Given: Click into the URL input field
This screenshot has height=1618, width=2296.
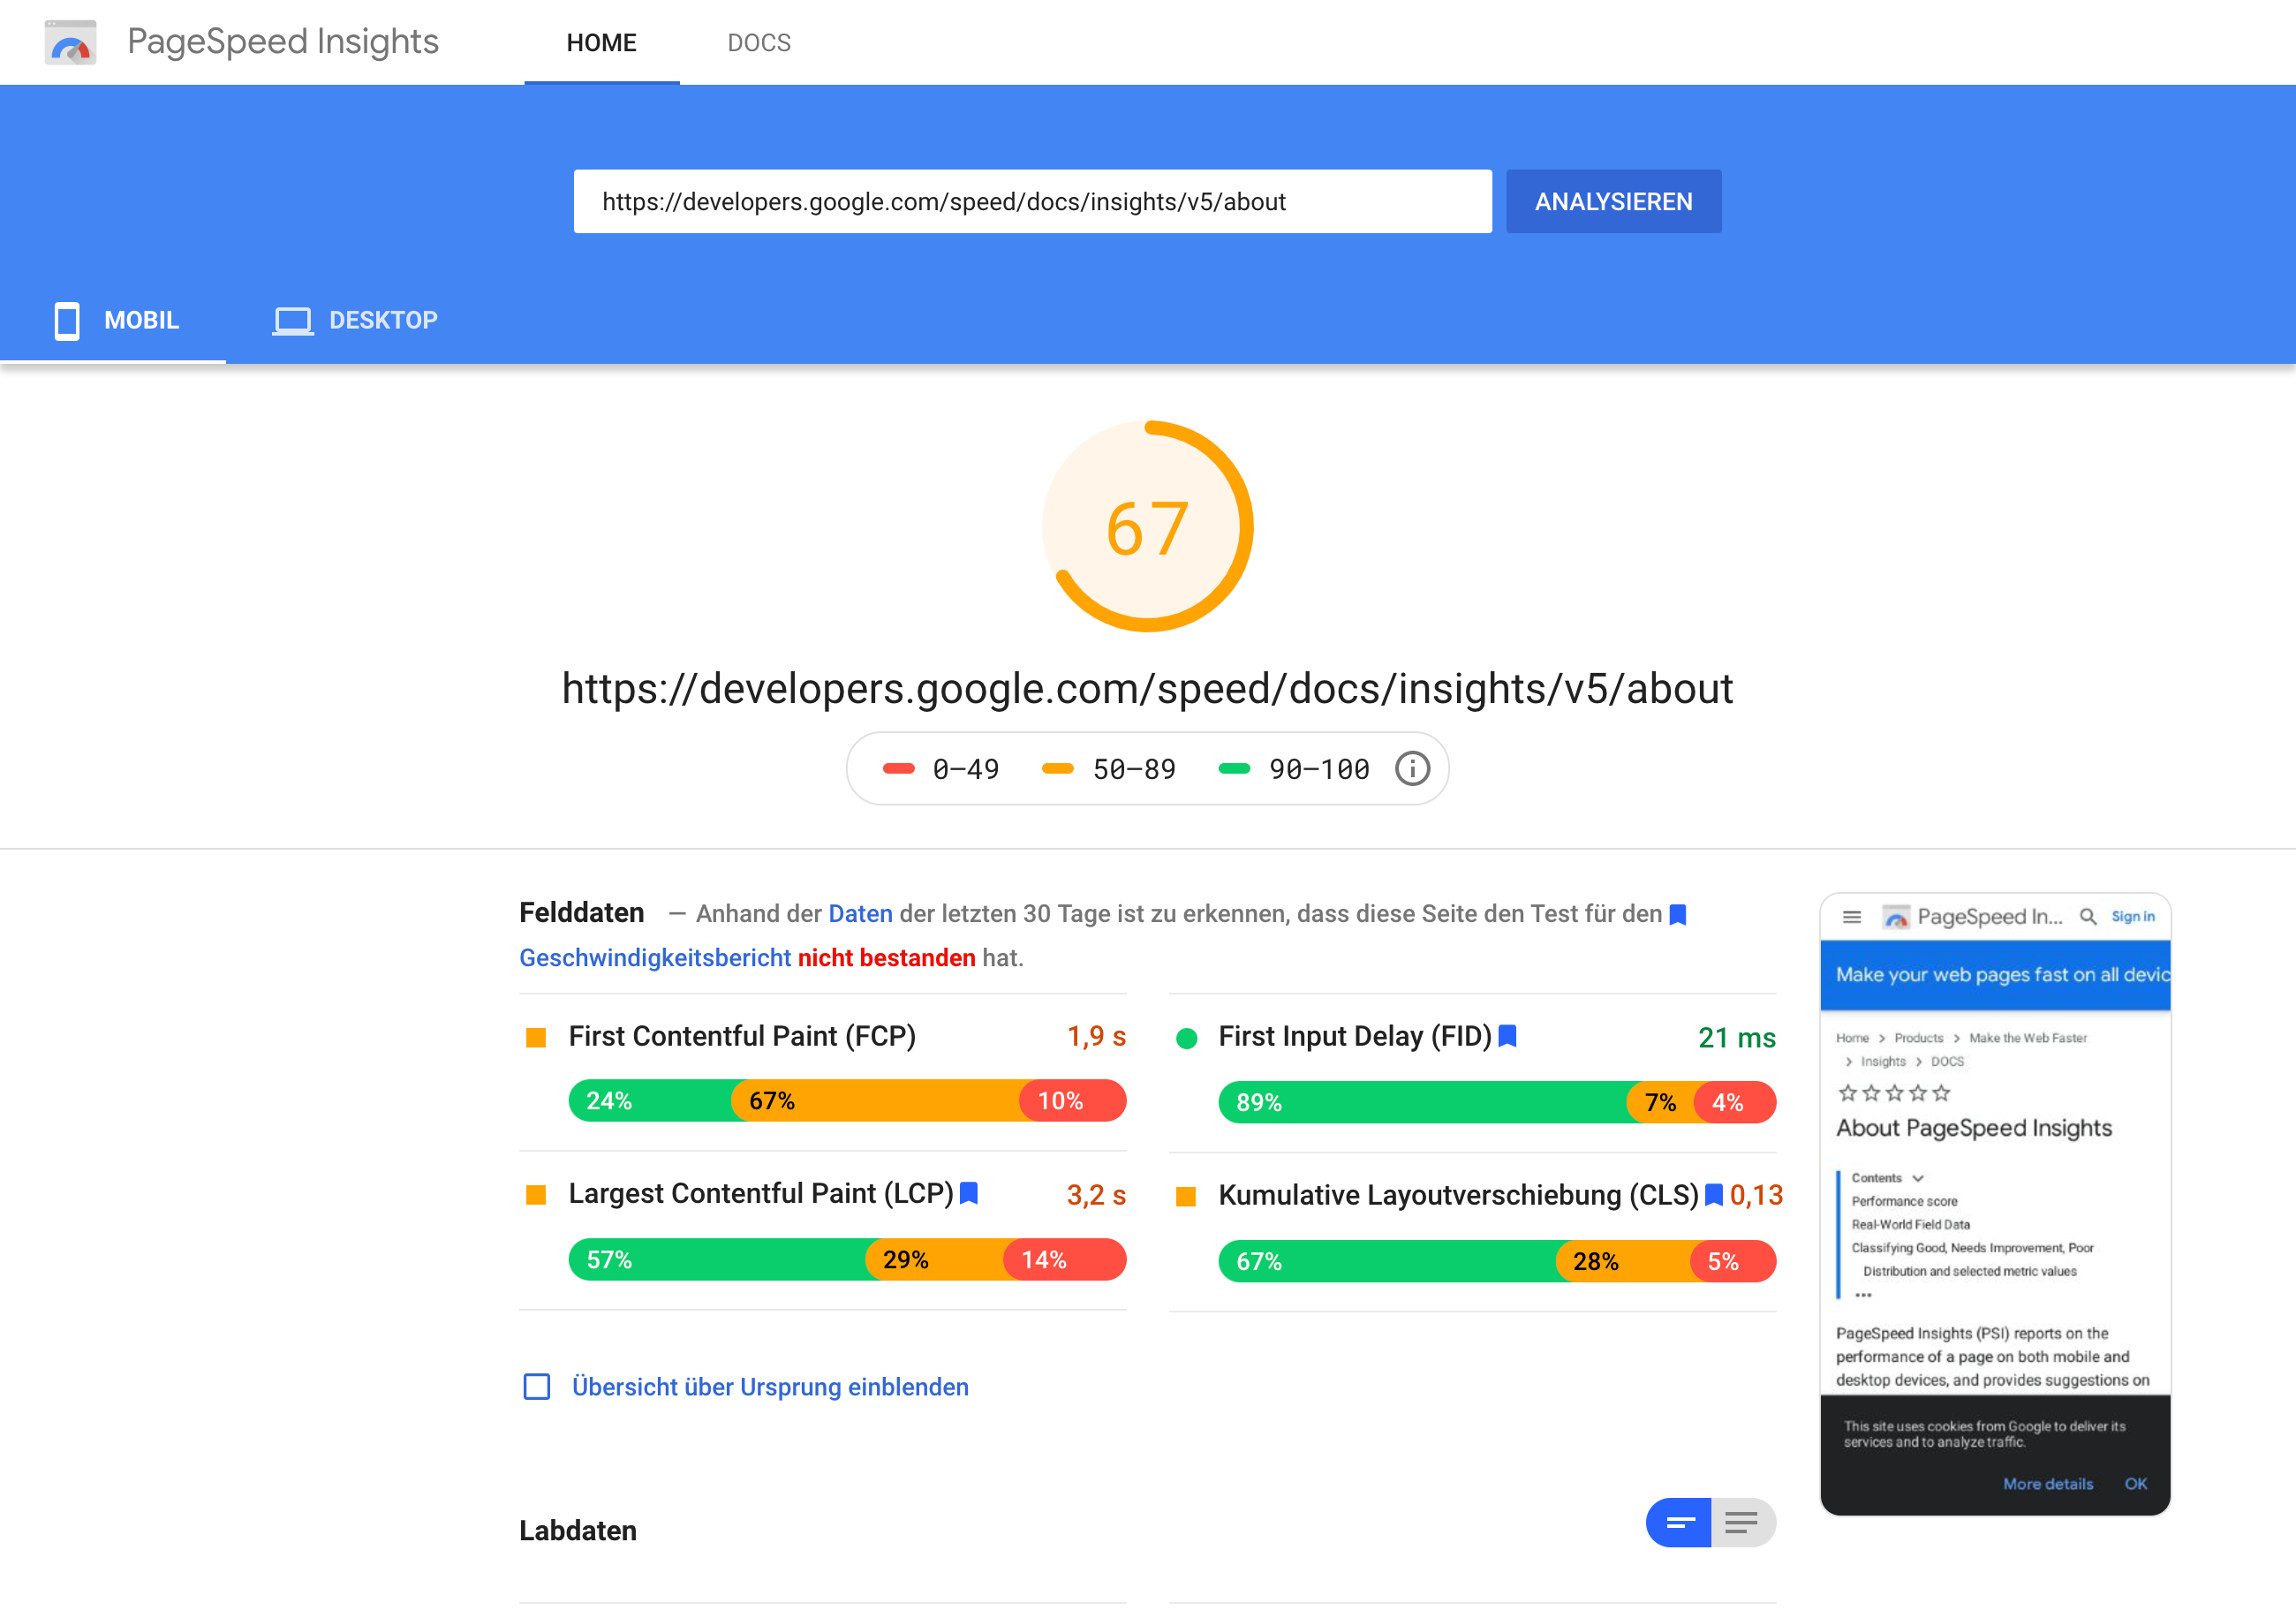Looking at the screenshot, I should pos(1032,202).
